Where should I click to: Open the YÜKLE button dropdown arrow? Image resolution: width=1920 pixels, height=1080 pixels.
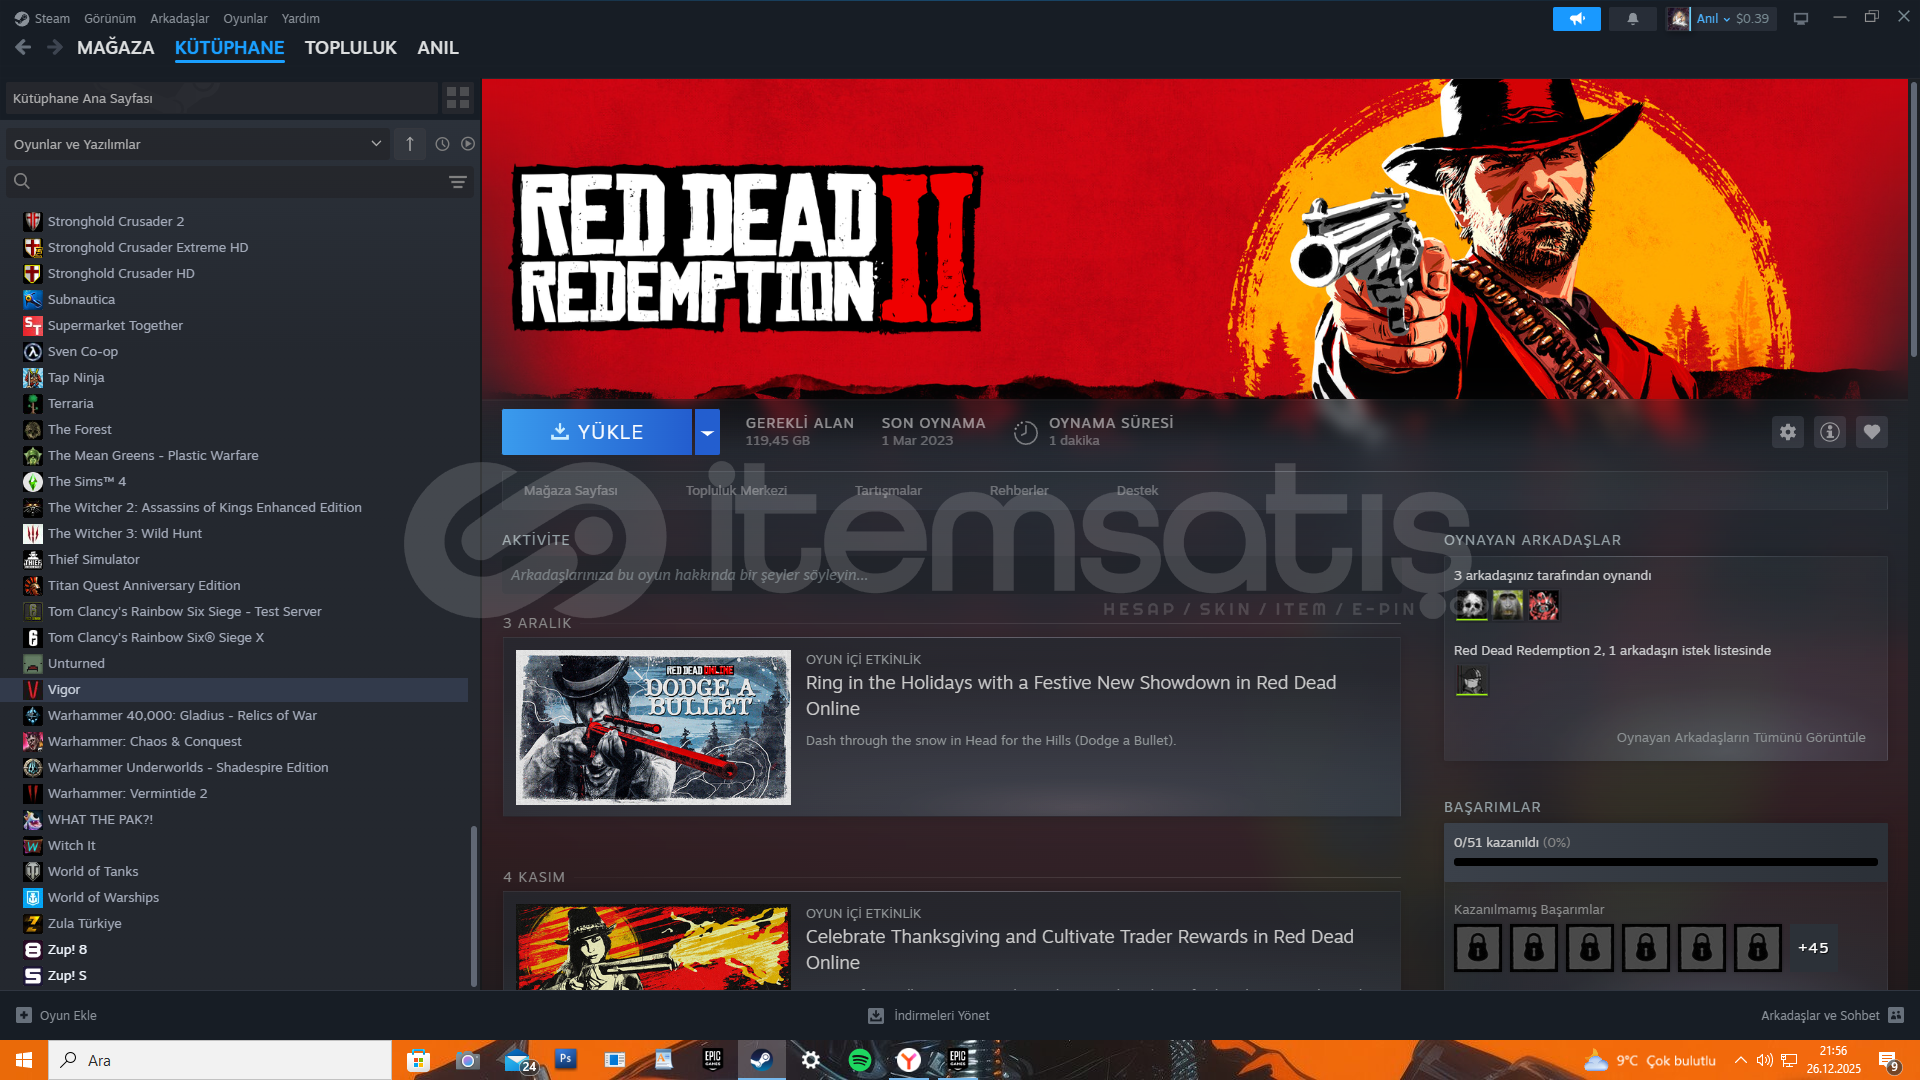[707, 432]
